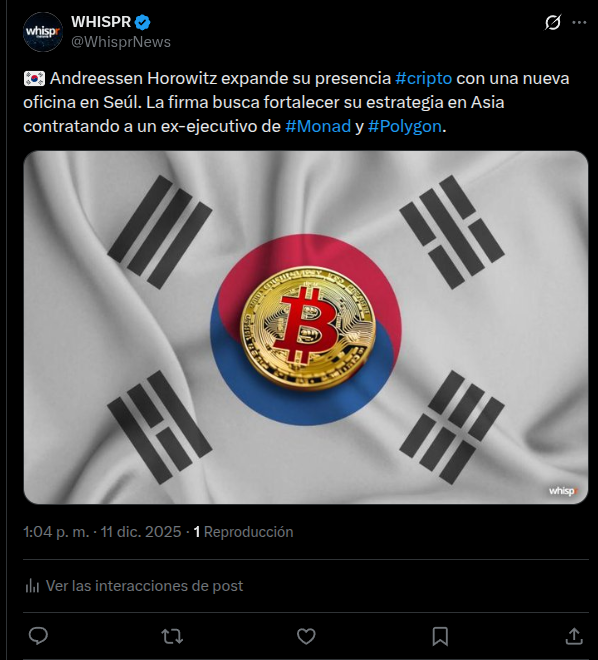
Task: Repost this tweet with the retweet icon
Action: coord(172,636)
